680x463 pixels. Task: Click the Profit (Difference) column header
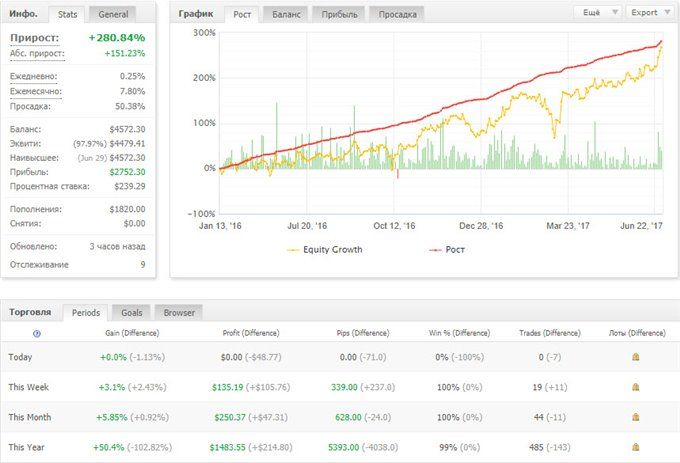251,333
